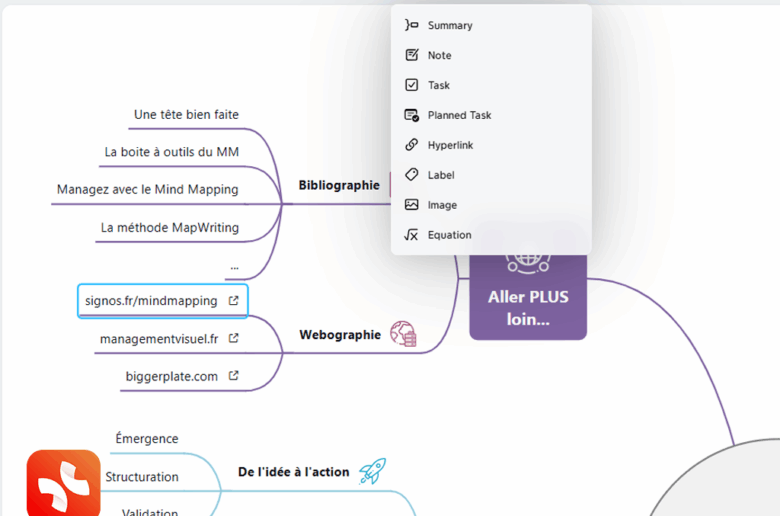Image resolution: width=780 pixels, height=516 pixels.
Task: Click the rocket icon beside De l'idée à l'action
Action: click(x=372, y=471)
